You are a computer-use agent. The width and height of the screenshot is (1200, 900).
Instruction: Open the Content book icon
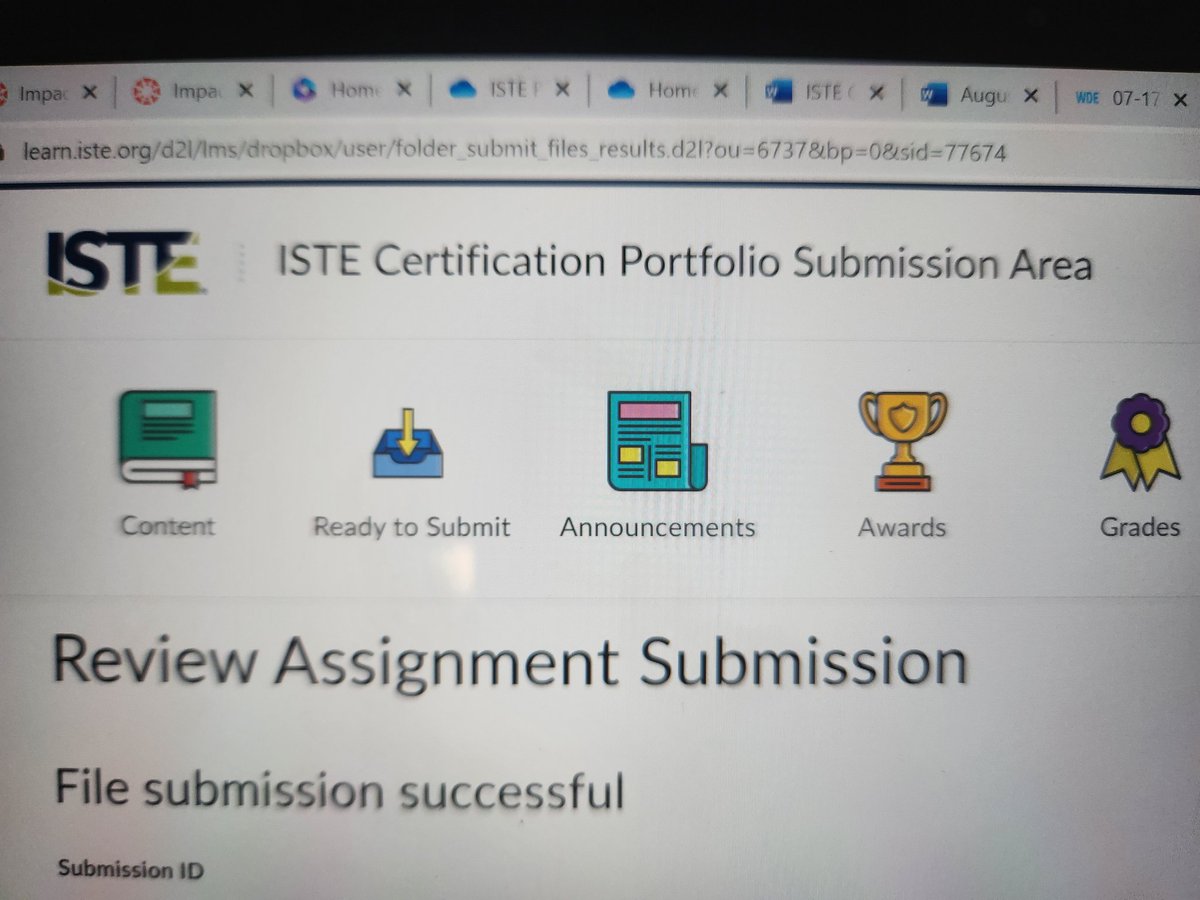click(167, 441)
